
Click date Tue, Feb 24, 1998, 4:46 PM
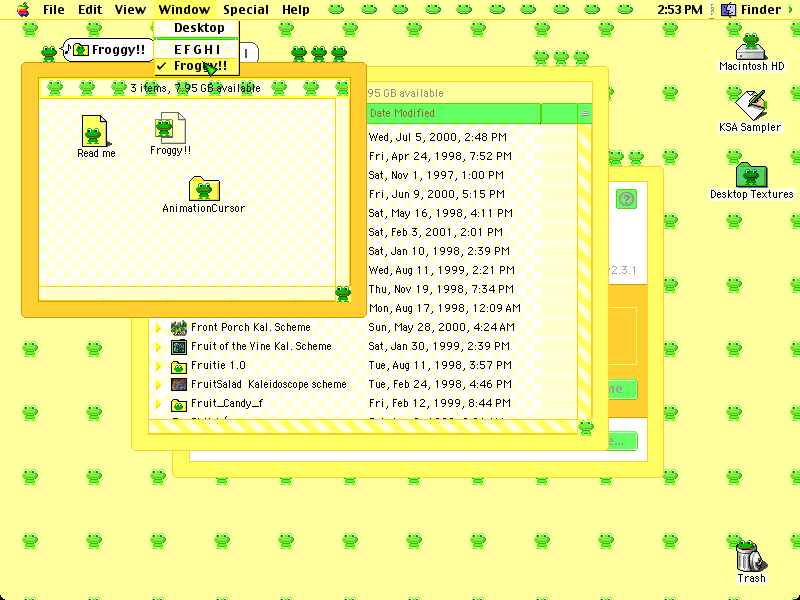coord(440,384)
